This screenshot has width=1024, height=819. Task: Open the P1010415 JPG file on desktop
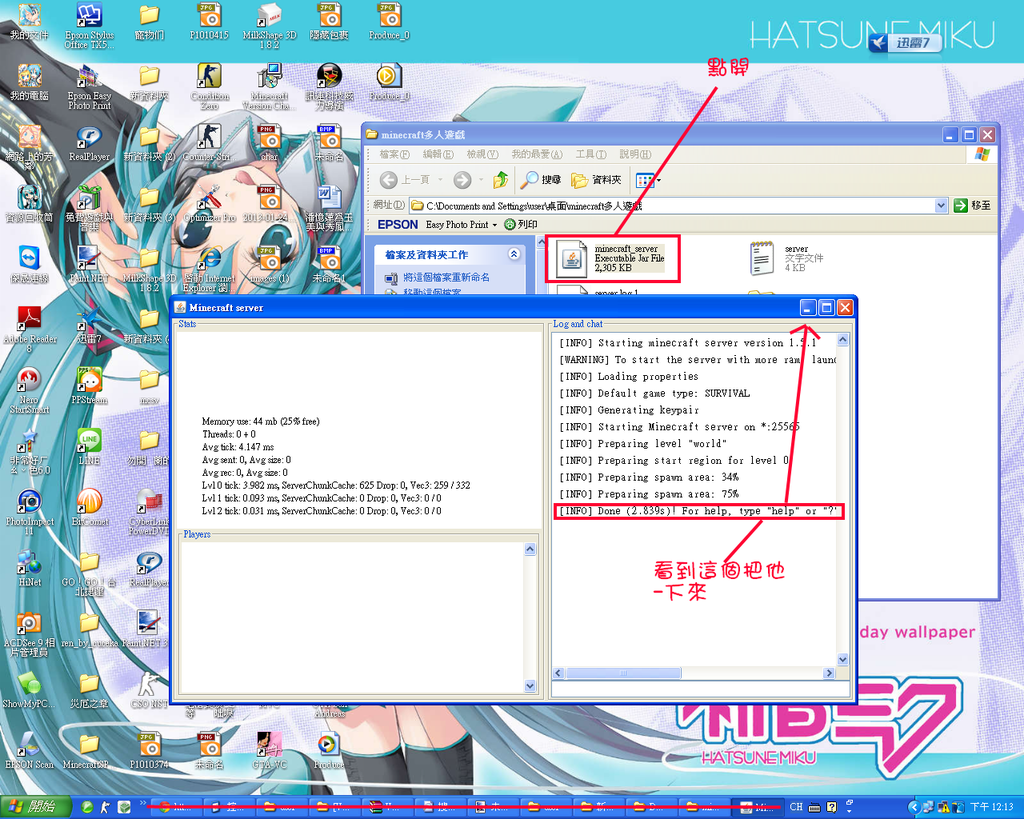(x=210, y=22)
